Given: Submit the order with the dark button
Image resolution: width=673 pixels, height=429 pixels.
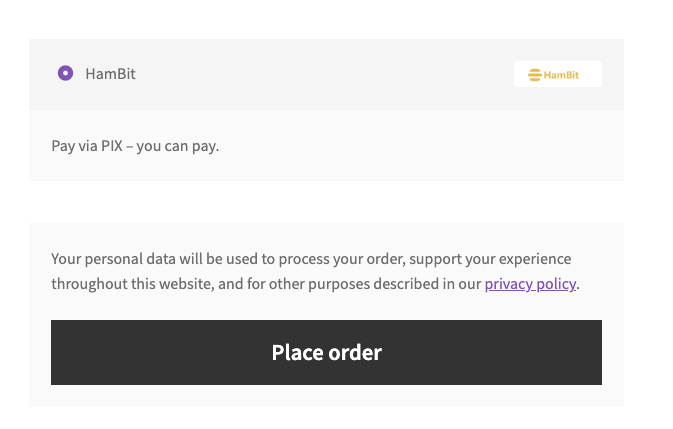Looking at the screenshot, I should pos(326,352).
